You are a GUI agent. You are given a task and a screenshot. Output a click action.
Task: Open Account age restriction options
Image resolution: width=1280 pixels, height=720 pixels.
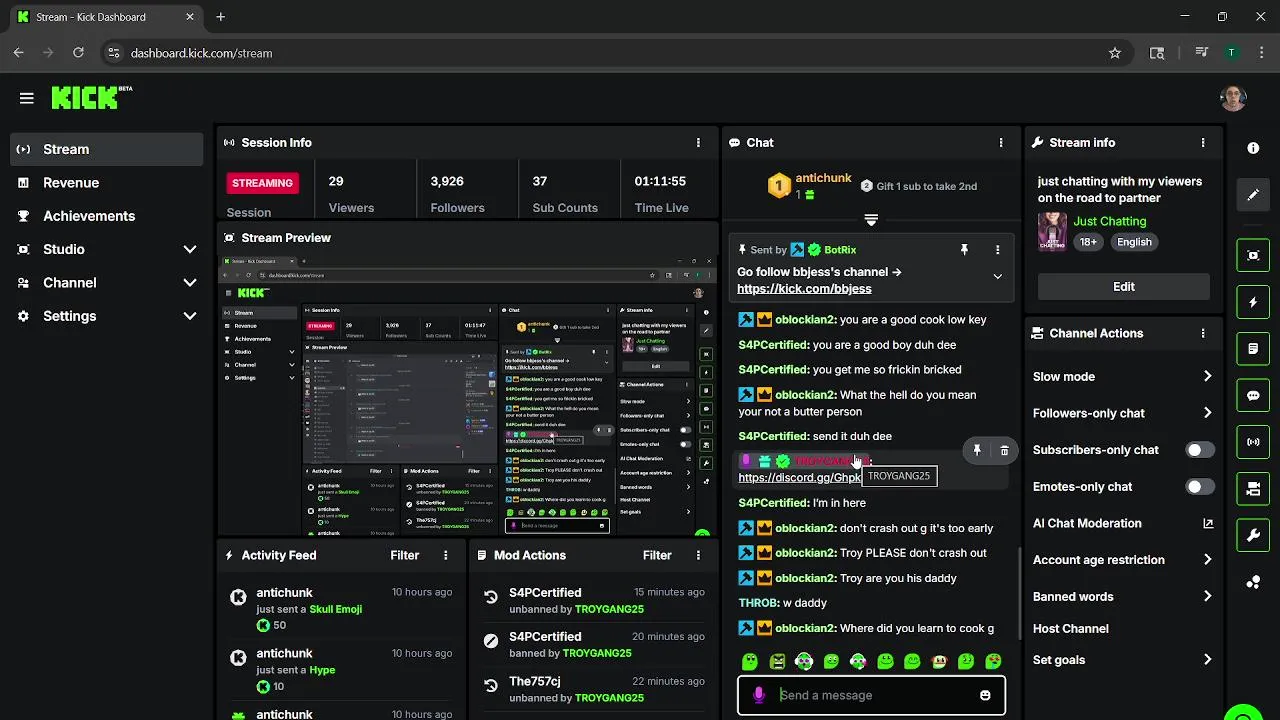click(x=1123, y=560)
